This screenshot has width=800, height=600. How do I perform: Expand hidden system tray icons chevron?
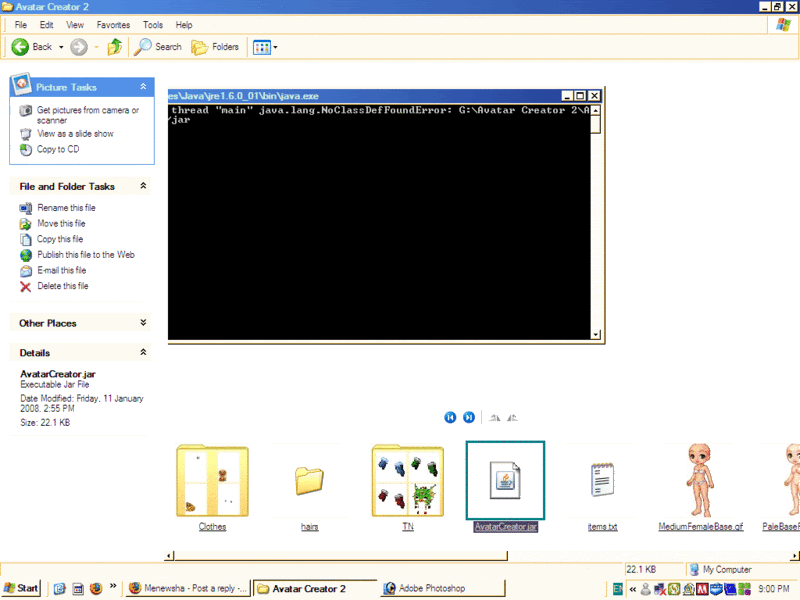[x=633, y=589]
